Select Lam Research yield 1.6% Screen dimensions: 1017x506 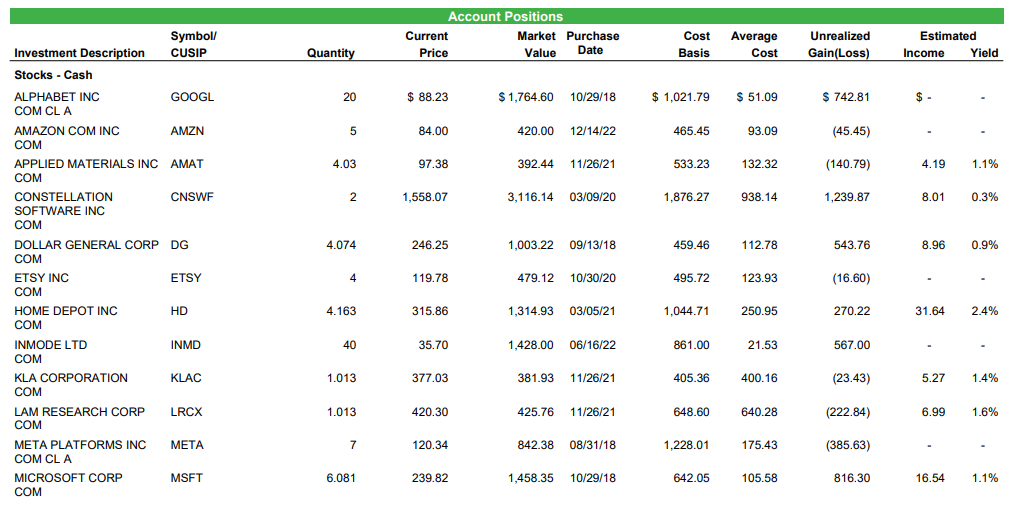coord(985,412)
